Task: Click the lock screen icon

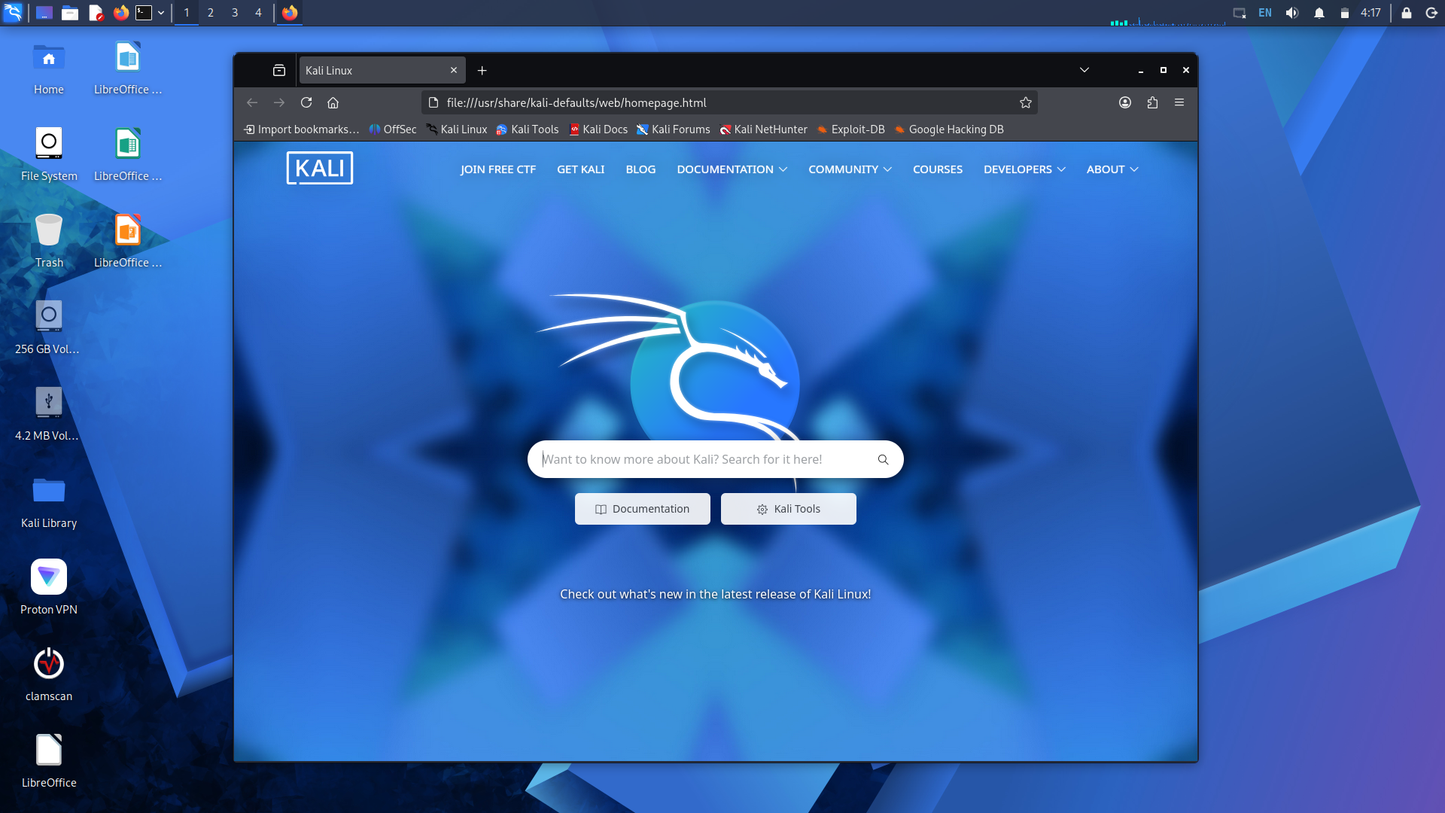Action: 1406,13
